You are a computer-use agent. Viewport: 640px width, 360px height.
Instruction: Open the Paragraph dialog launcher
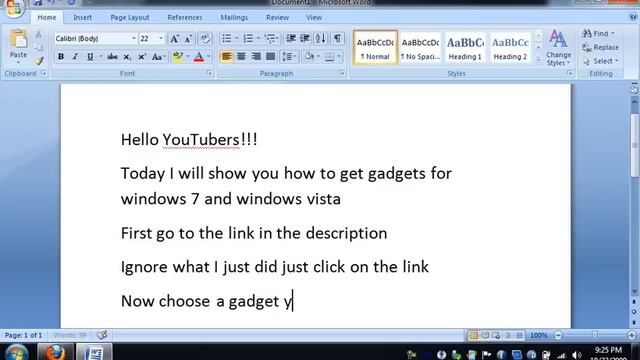click(x=342, y=73)
